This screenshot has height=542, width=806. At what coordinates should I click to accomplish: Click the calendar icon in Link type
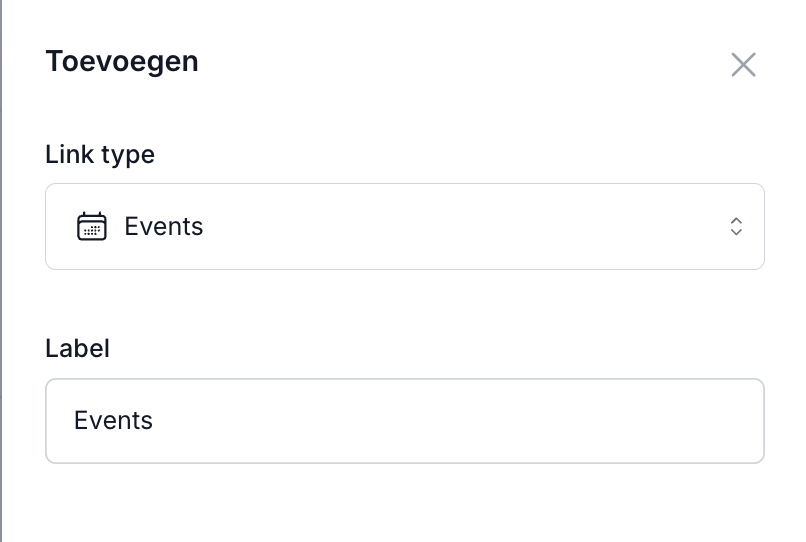click(x=92, y=227)
